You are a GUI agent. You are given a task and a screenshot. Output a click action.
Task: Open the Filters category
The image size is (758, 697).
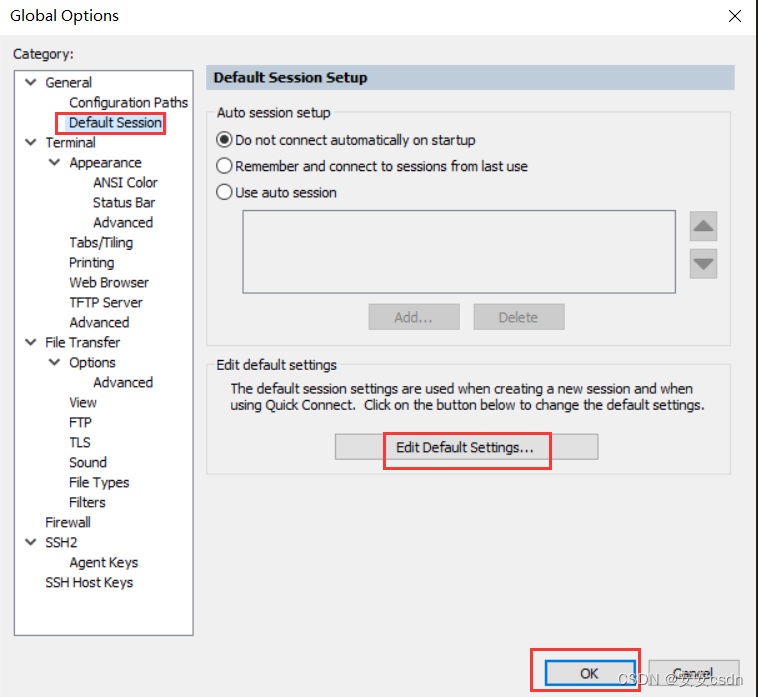tap(87, 503)
